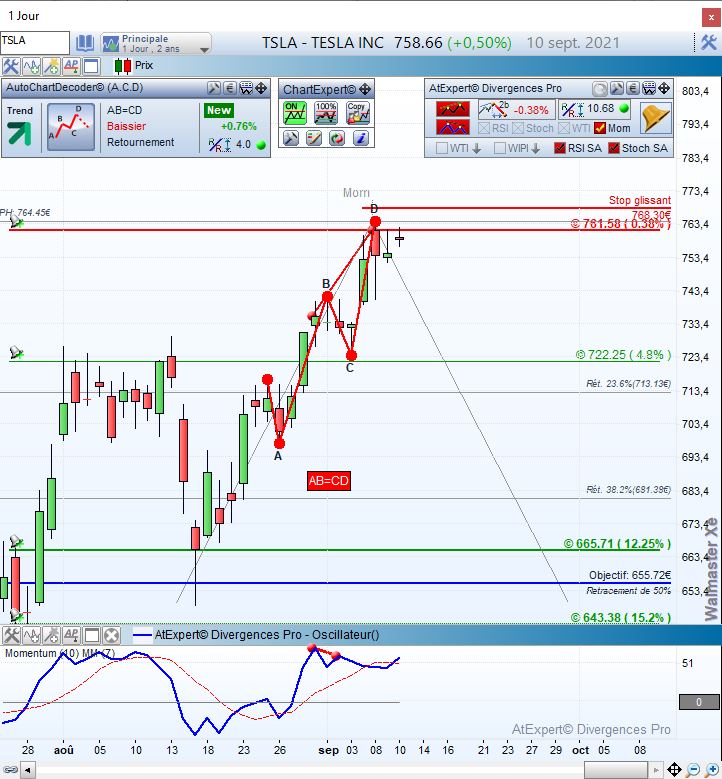This screenshot has width=722, height=779.
Task: Toggle hidden divergence blue-peaks button
Action: click(x=453, y=127)
